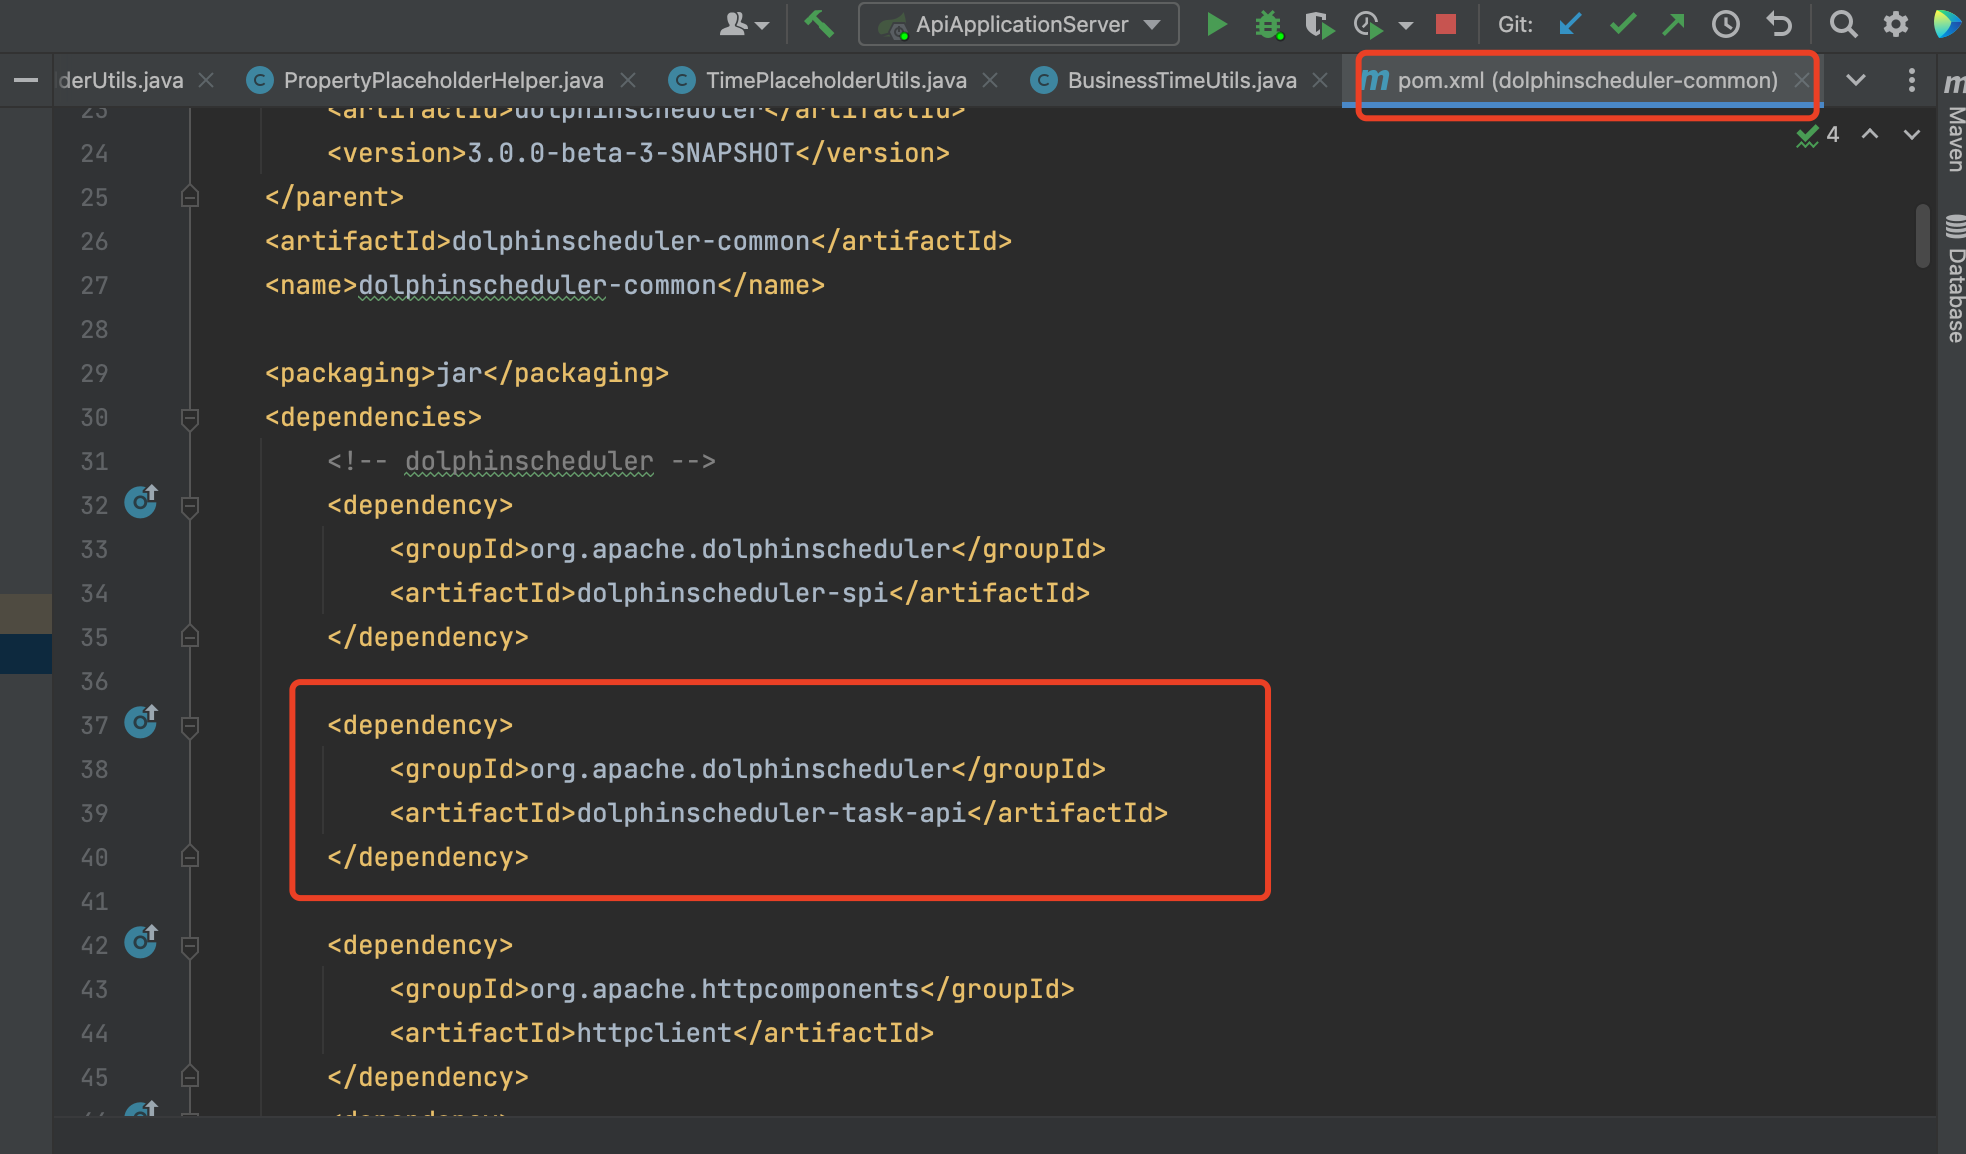This screenshot has height=1154, width=1966.
Task: Fold the dependency block at line 37
Action: point(190,726)
